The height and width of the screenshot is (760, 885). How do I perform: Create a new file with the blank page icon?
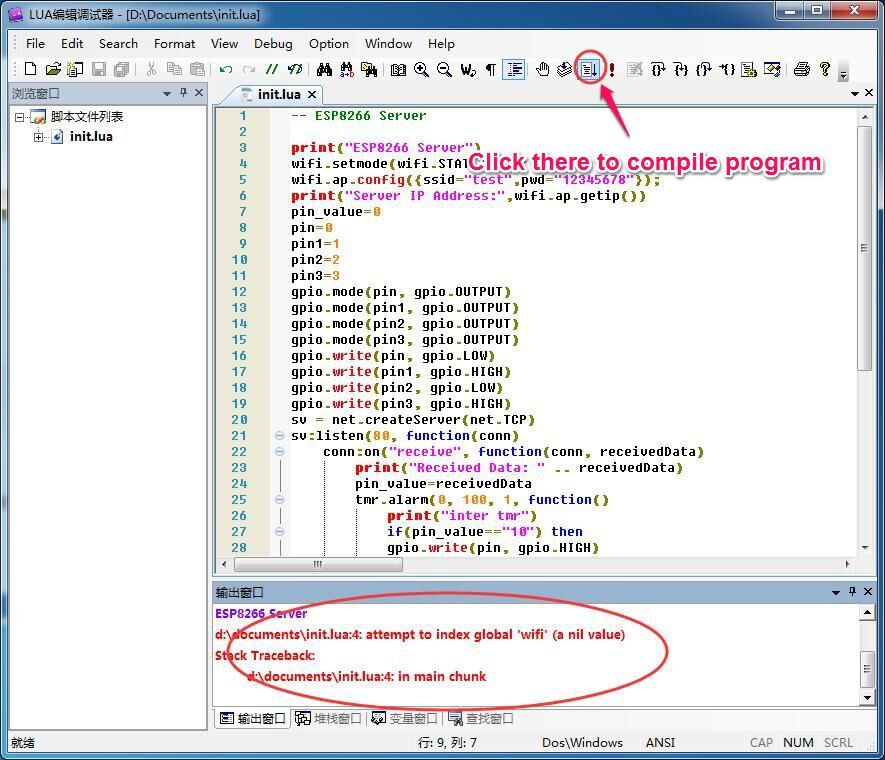coord(30,69)
